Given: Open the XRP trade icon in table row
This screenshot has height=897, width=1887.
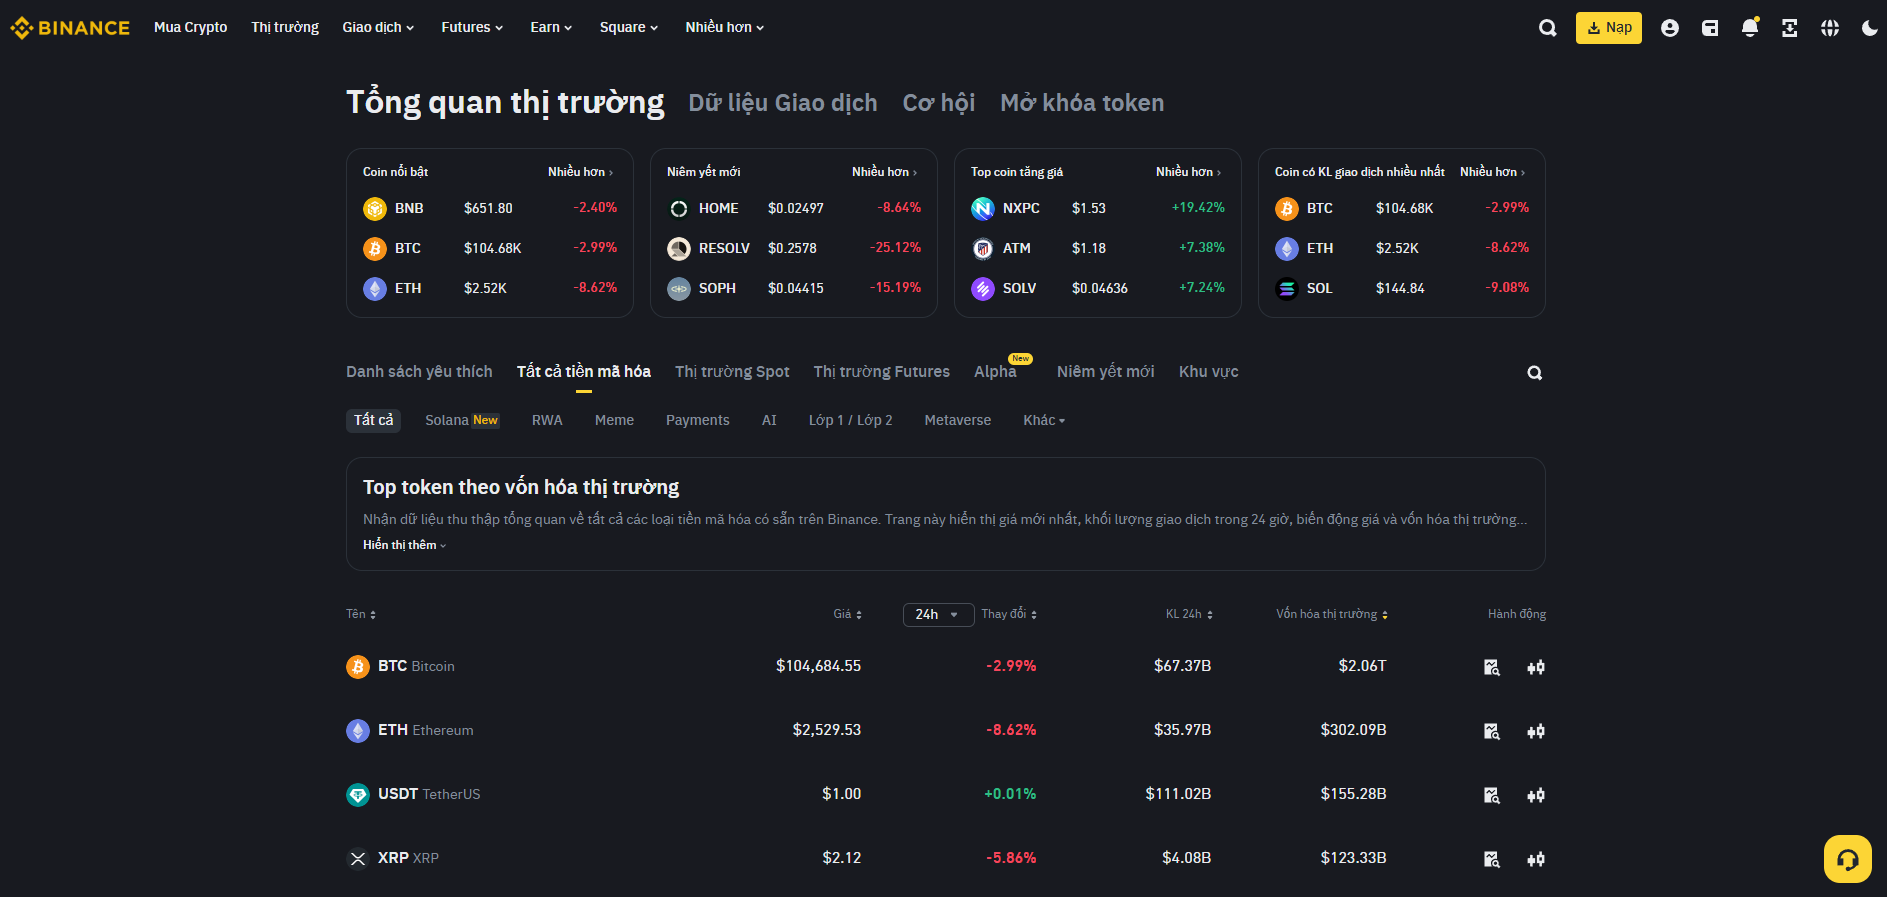Looking at the screenshot, I should point(1536,859).
